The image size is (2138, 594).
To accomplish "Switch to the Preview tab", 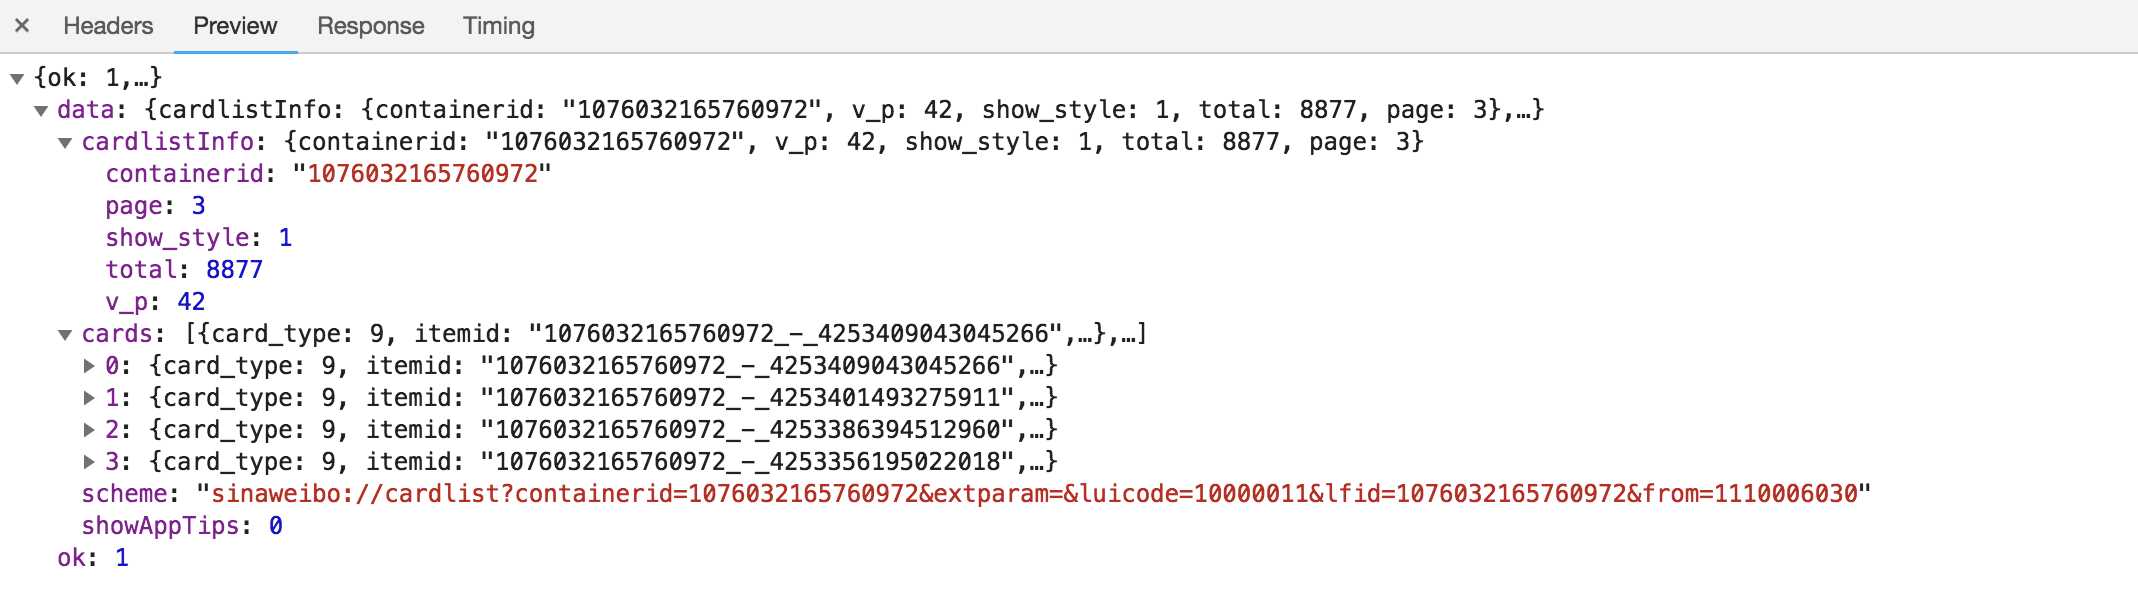I will [235, 26].
